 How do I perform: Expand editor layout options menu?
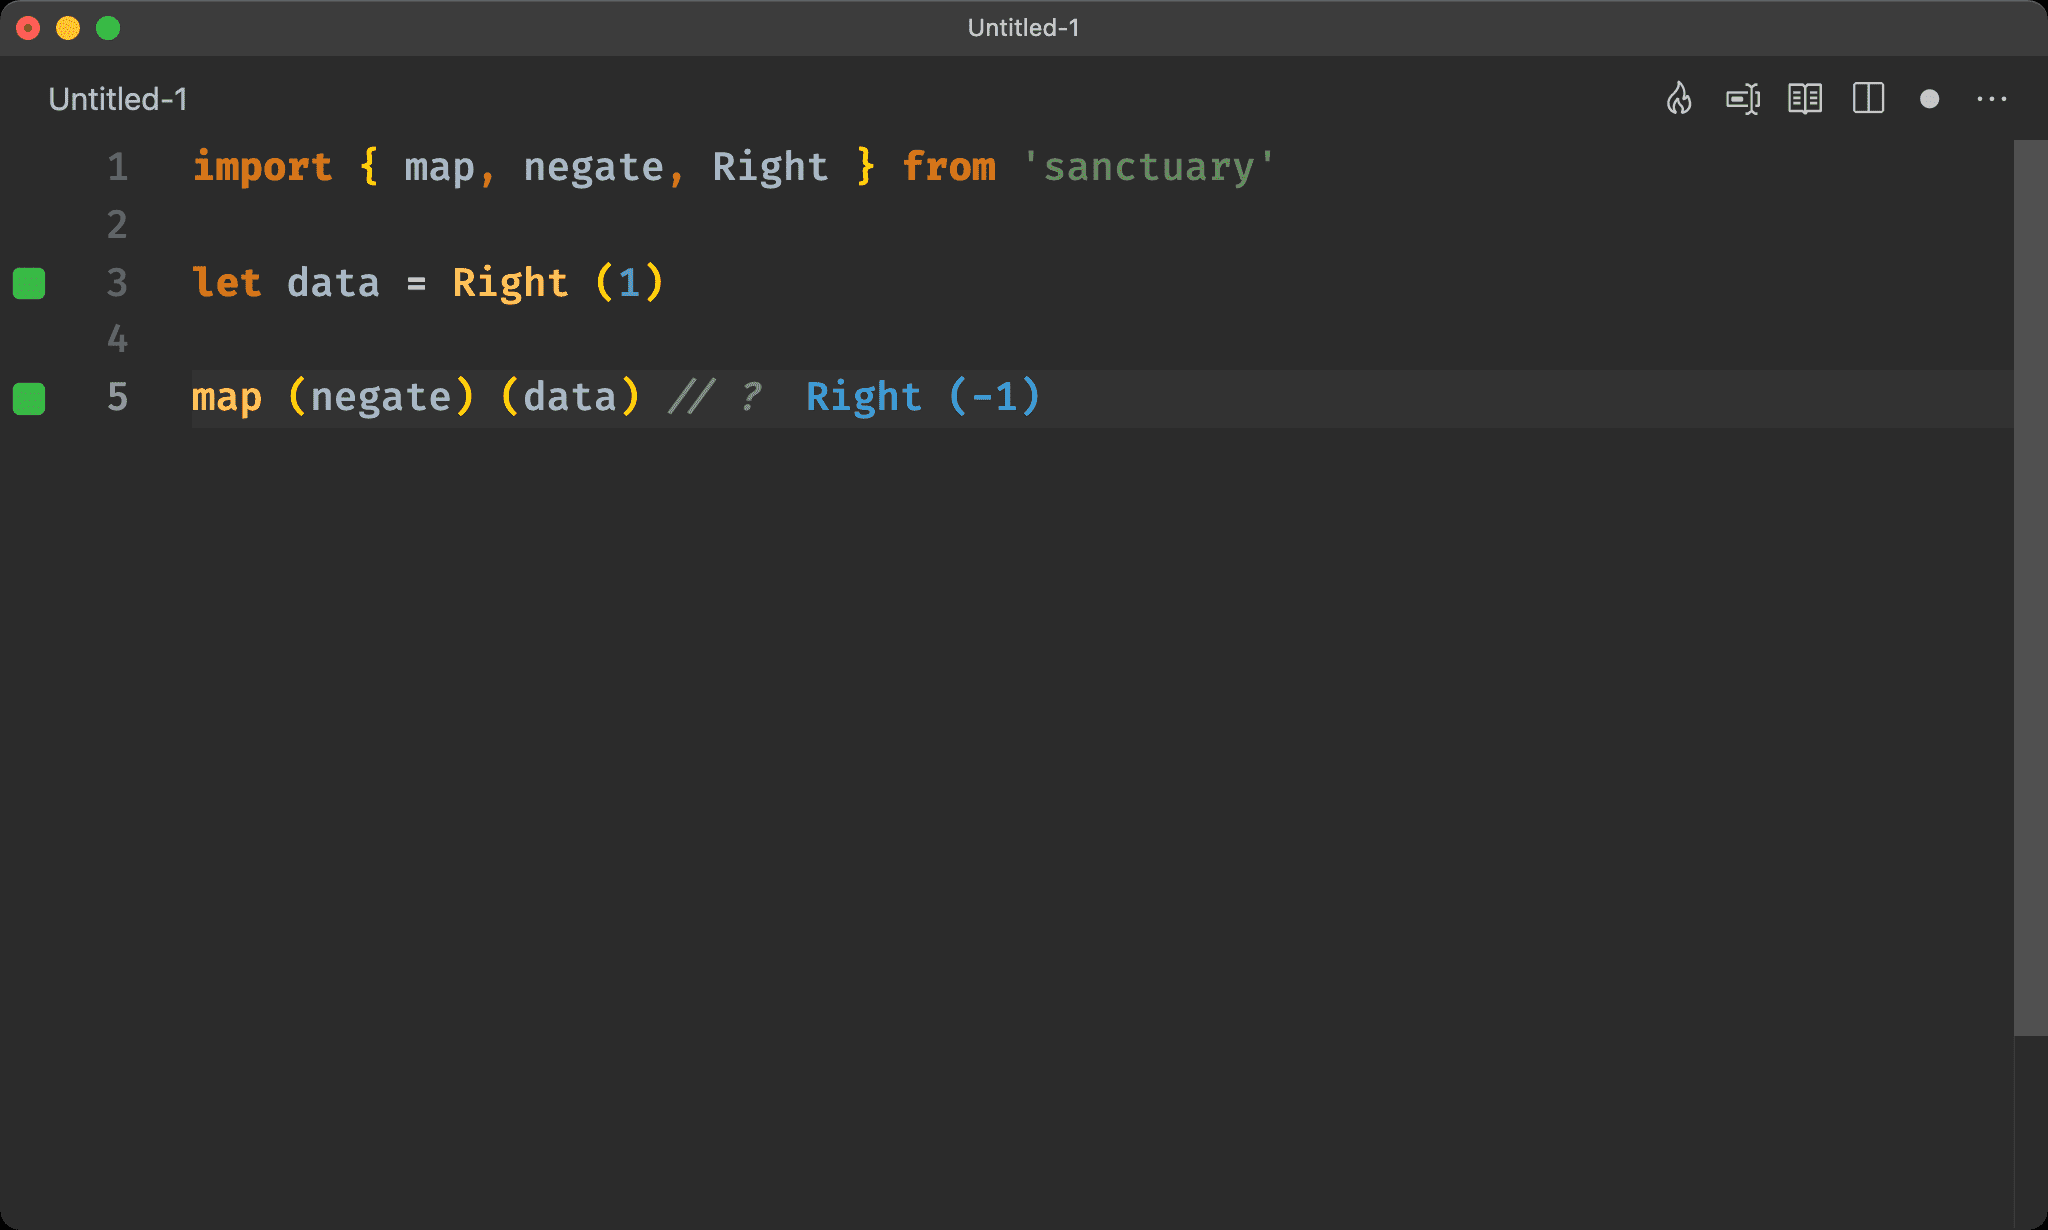pos(1868,98)
